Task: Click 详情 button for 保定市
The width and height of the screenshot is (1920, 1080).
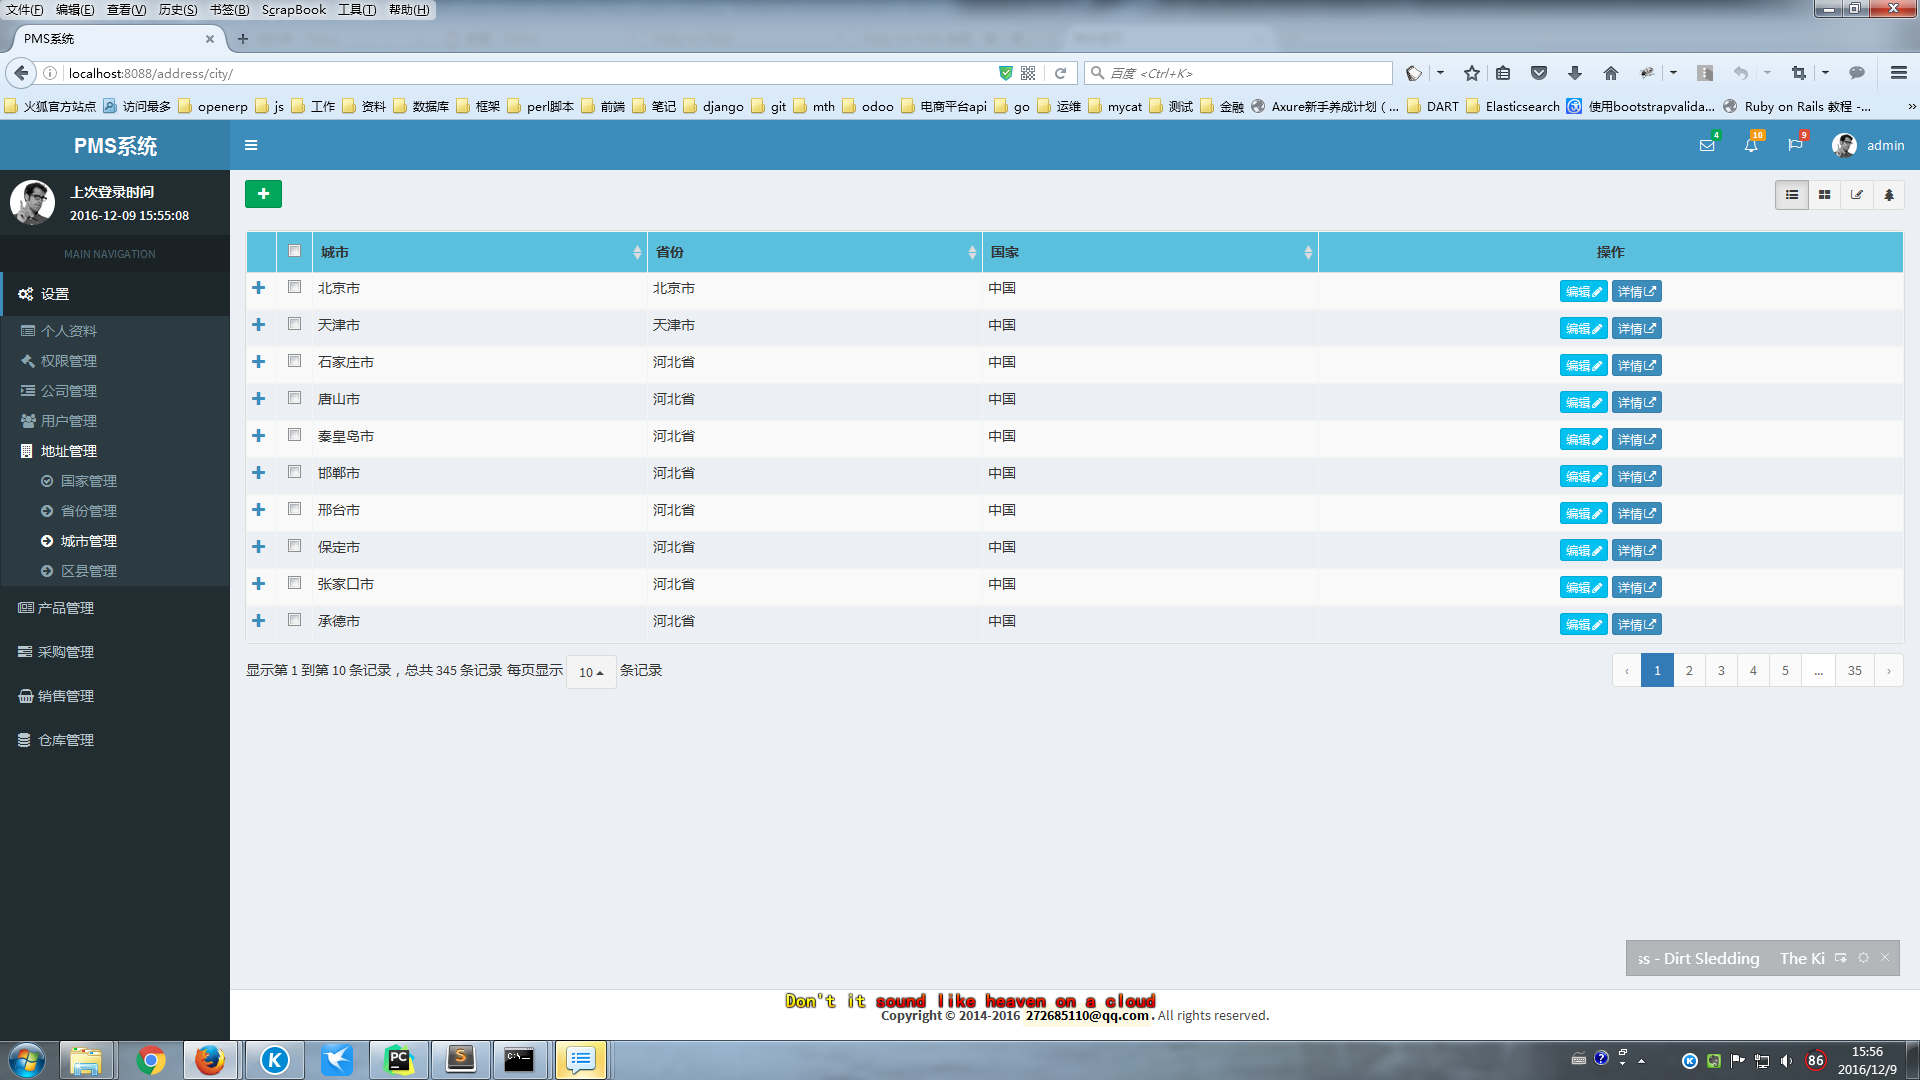Action: click(1636, 551)
